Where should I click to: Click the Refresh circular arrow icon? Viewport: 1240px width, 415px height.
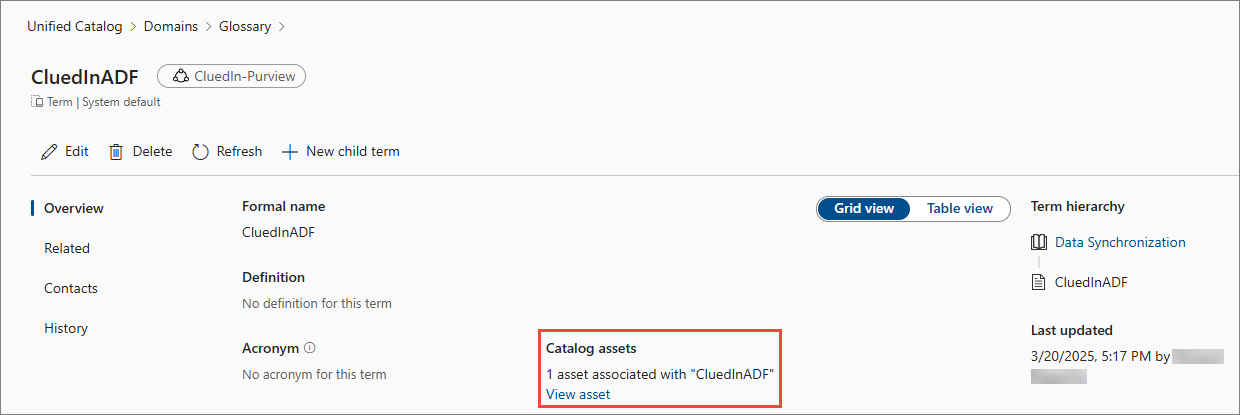[x=200, y=152]
